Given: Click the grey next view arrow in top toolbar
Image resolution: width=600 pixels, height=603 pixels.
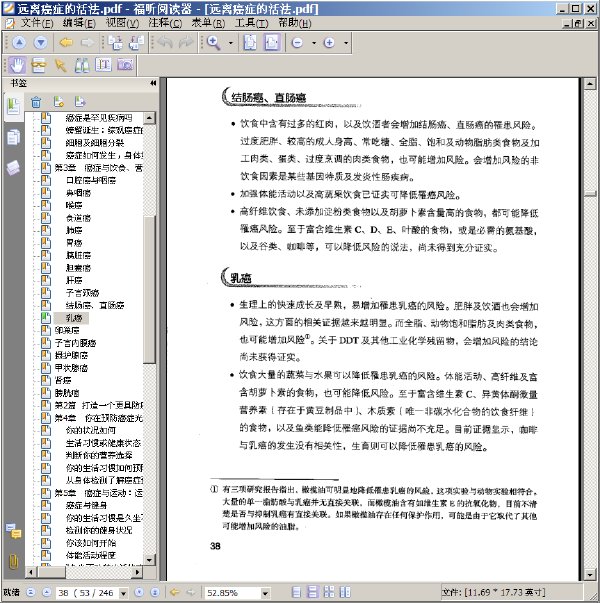Looking at the screenshot, I should (87, 42).
